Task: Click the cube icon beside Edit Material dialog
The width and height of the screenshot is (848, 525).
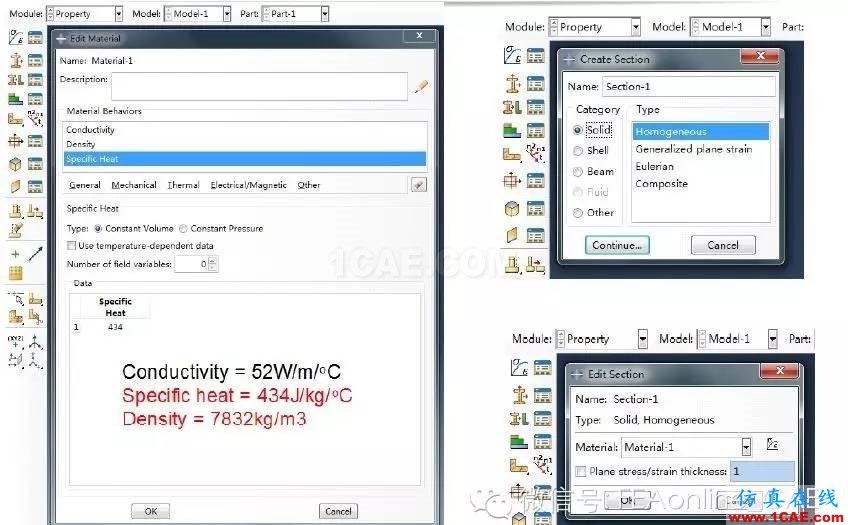Action: click(x=16, y=163)
